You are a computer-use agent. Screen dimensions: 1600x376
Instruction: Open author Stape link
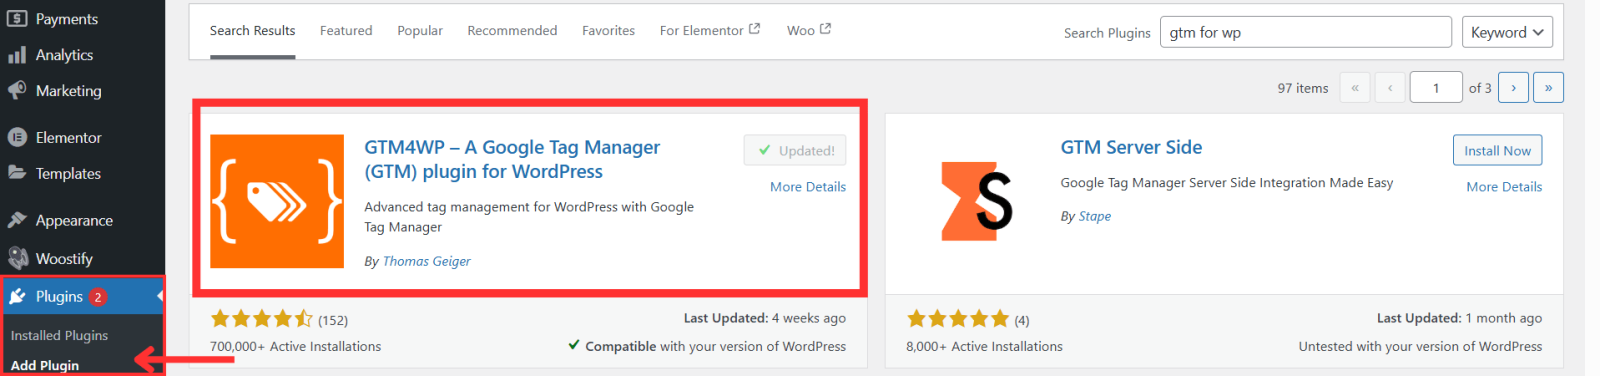(x=1094, y=216)
